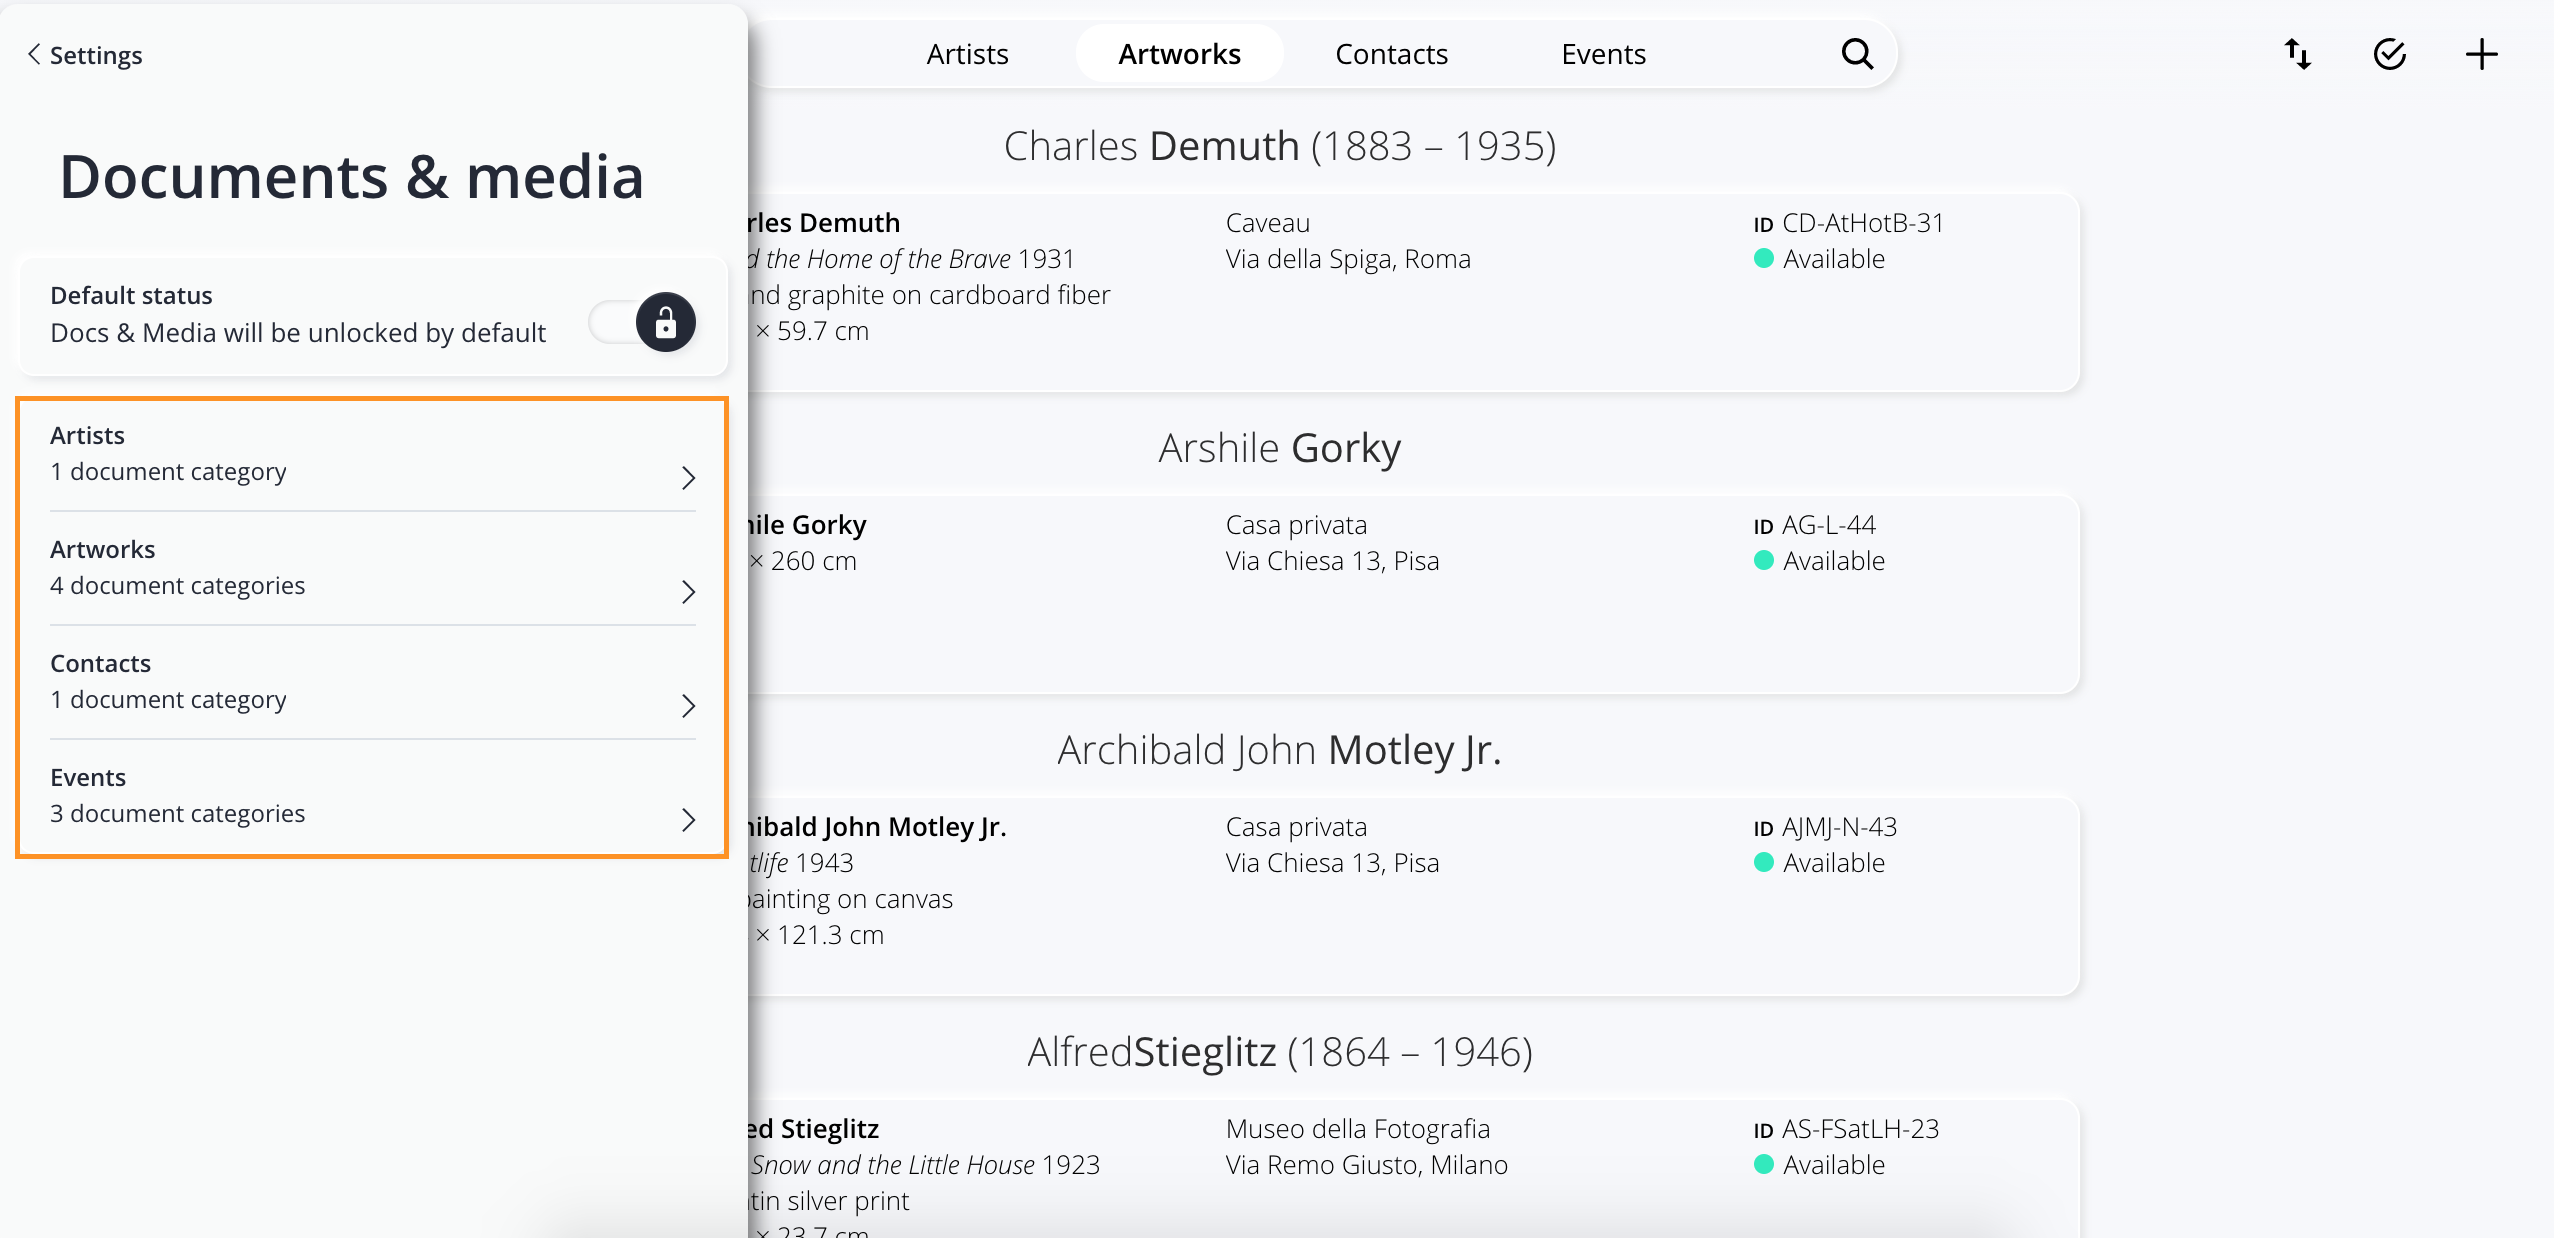The image size is (2554, 1238).
Task: Open artwork card with ID AJMJ-N-43
Action: pyautogui.click(x=1414, y=895)
